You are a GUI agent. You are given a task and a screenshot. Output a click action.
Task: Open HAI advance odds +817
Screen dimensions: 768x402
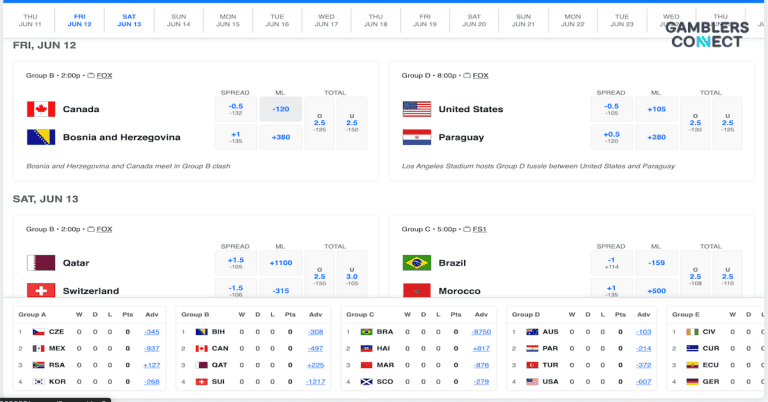click(481, 348)
